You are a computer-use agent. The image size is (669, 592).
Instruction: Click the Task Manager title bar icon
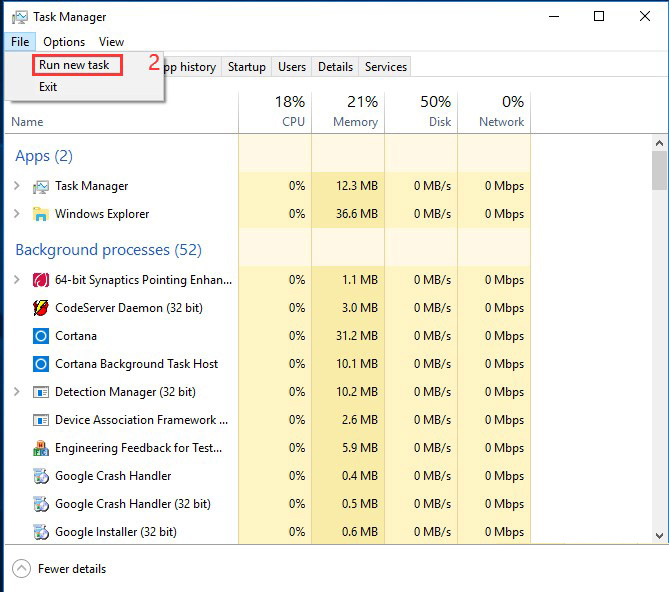coord(20,17)
